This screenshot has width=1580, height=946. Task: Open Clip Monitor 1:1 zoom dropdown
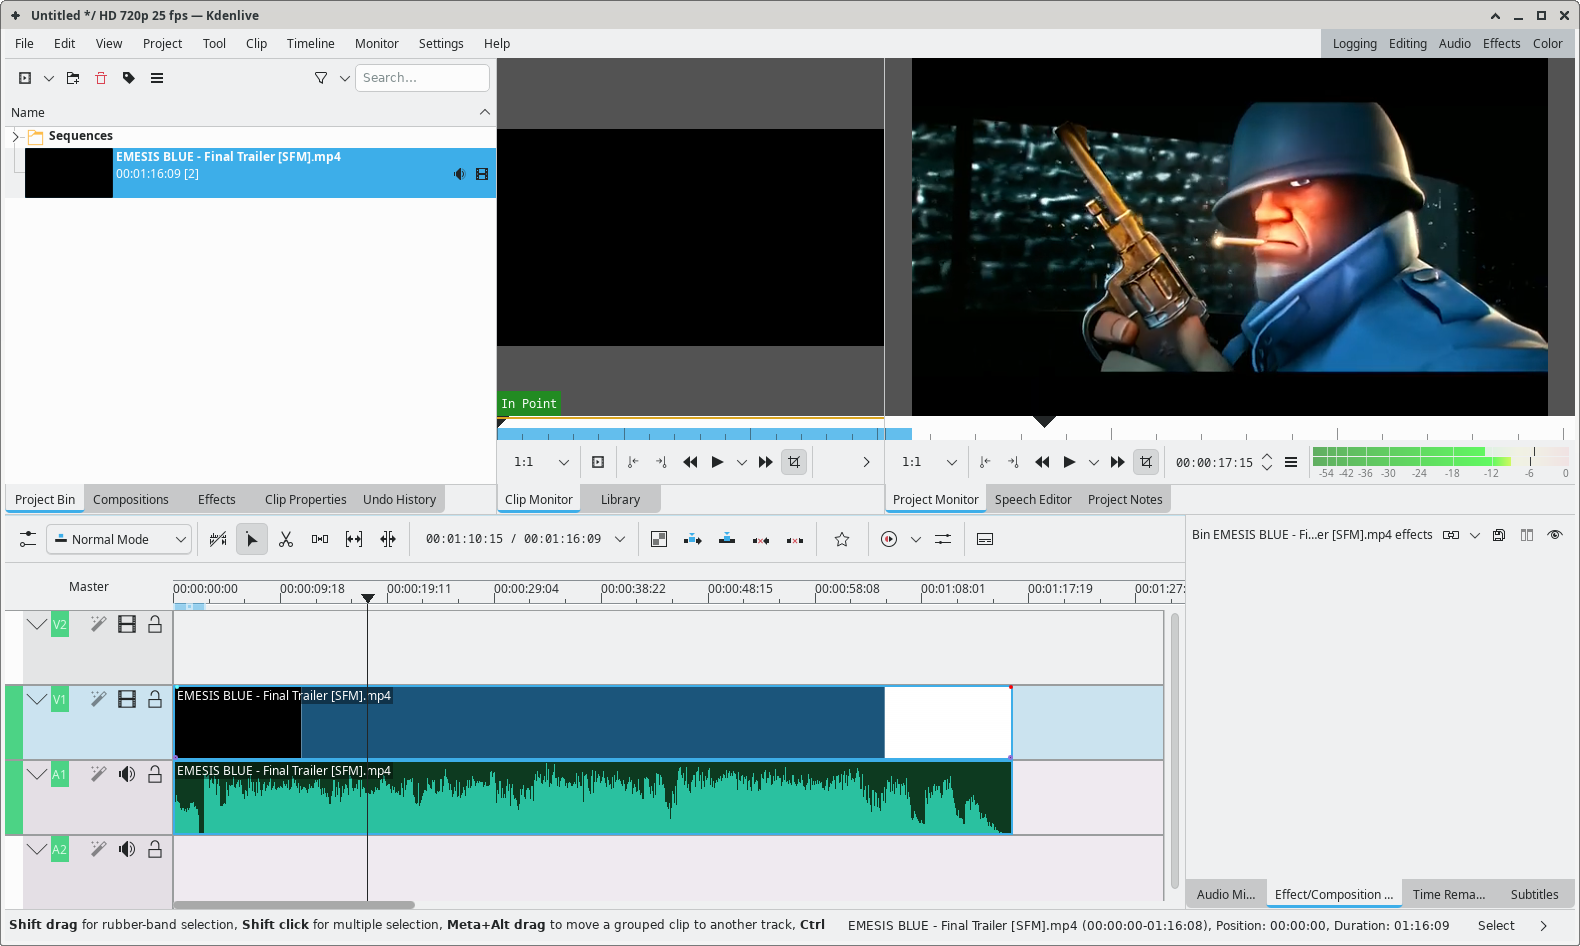541,462
